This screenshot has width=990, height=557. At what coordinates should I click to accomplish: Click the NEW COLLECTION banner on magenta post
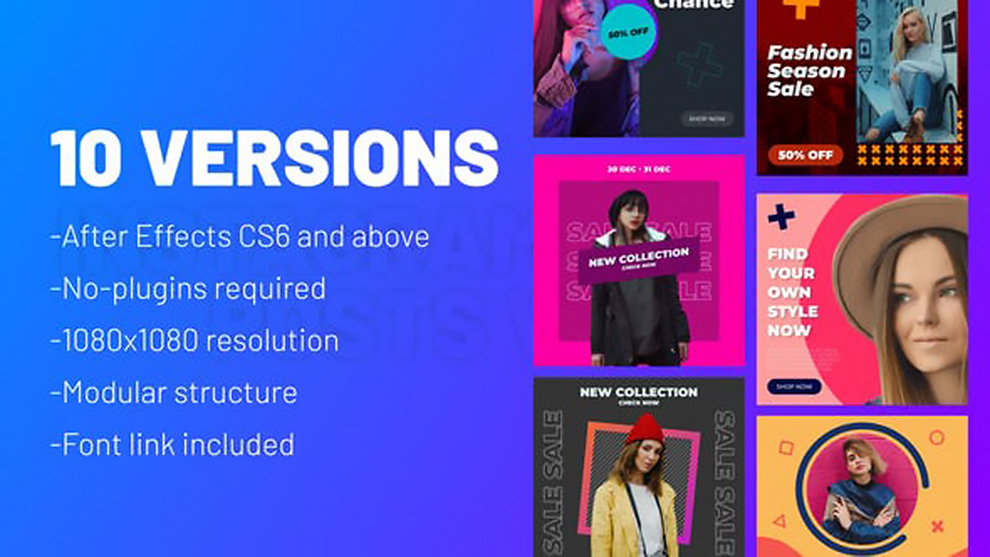click(x=638, y=260)
